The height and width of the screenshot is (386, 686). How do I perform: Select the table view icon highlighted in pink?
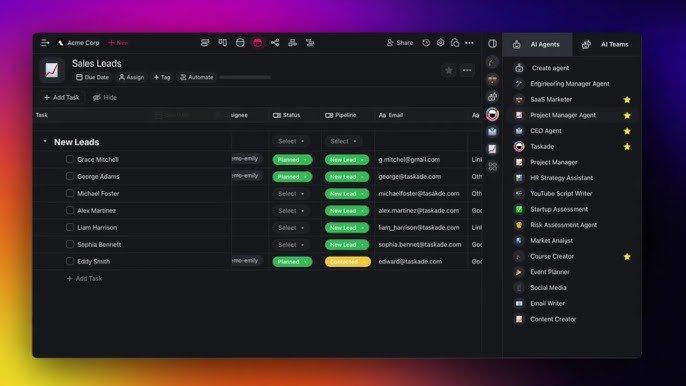click(258, 43)
